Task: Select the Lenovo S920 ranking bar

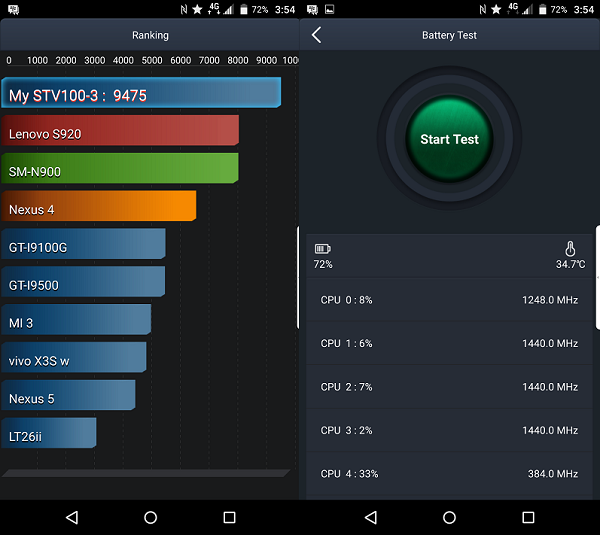Action: pyautogui.click(x=120, y=130)
